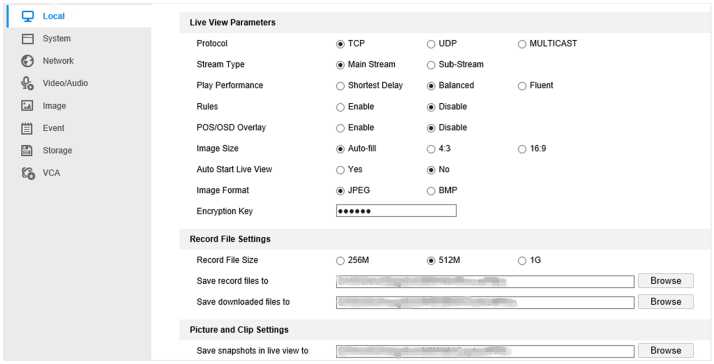The image size is (714, 364).
Task: Select the Storage disk icon
Action: pos(27,150)
